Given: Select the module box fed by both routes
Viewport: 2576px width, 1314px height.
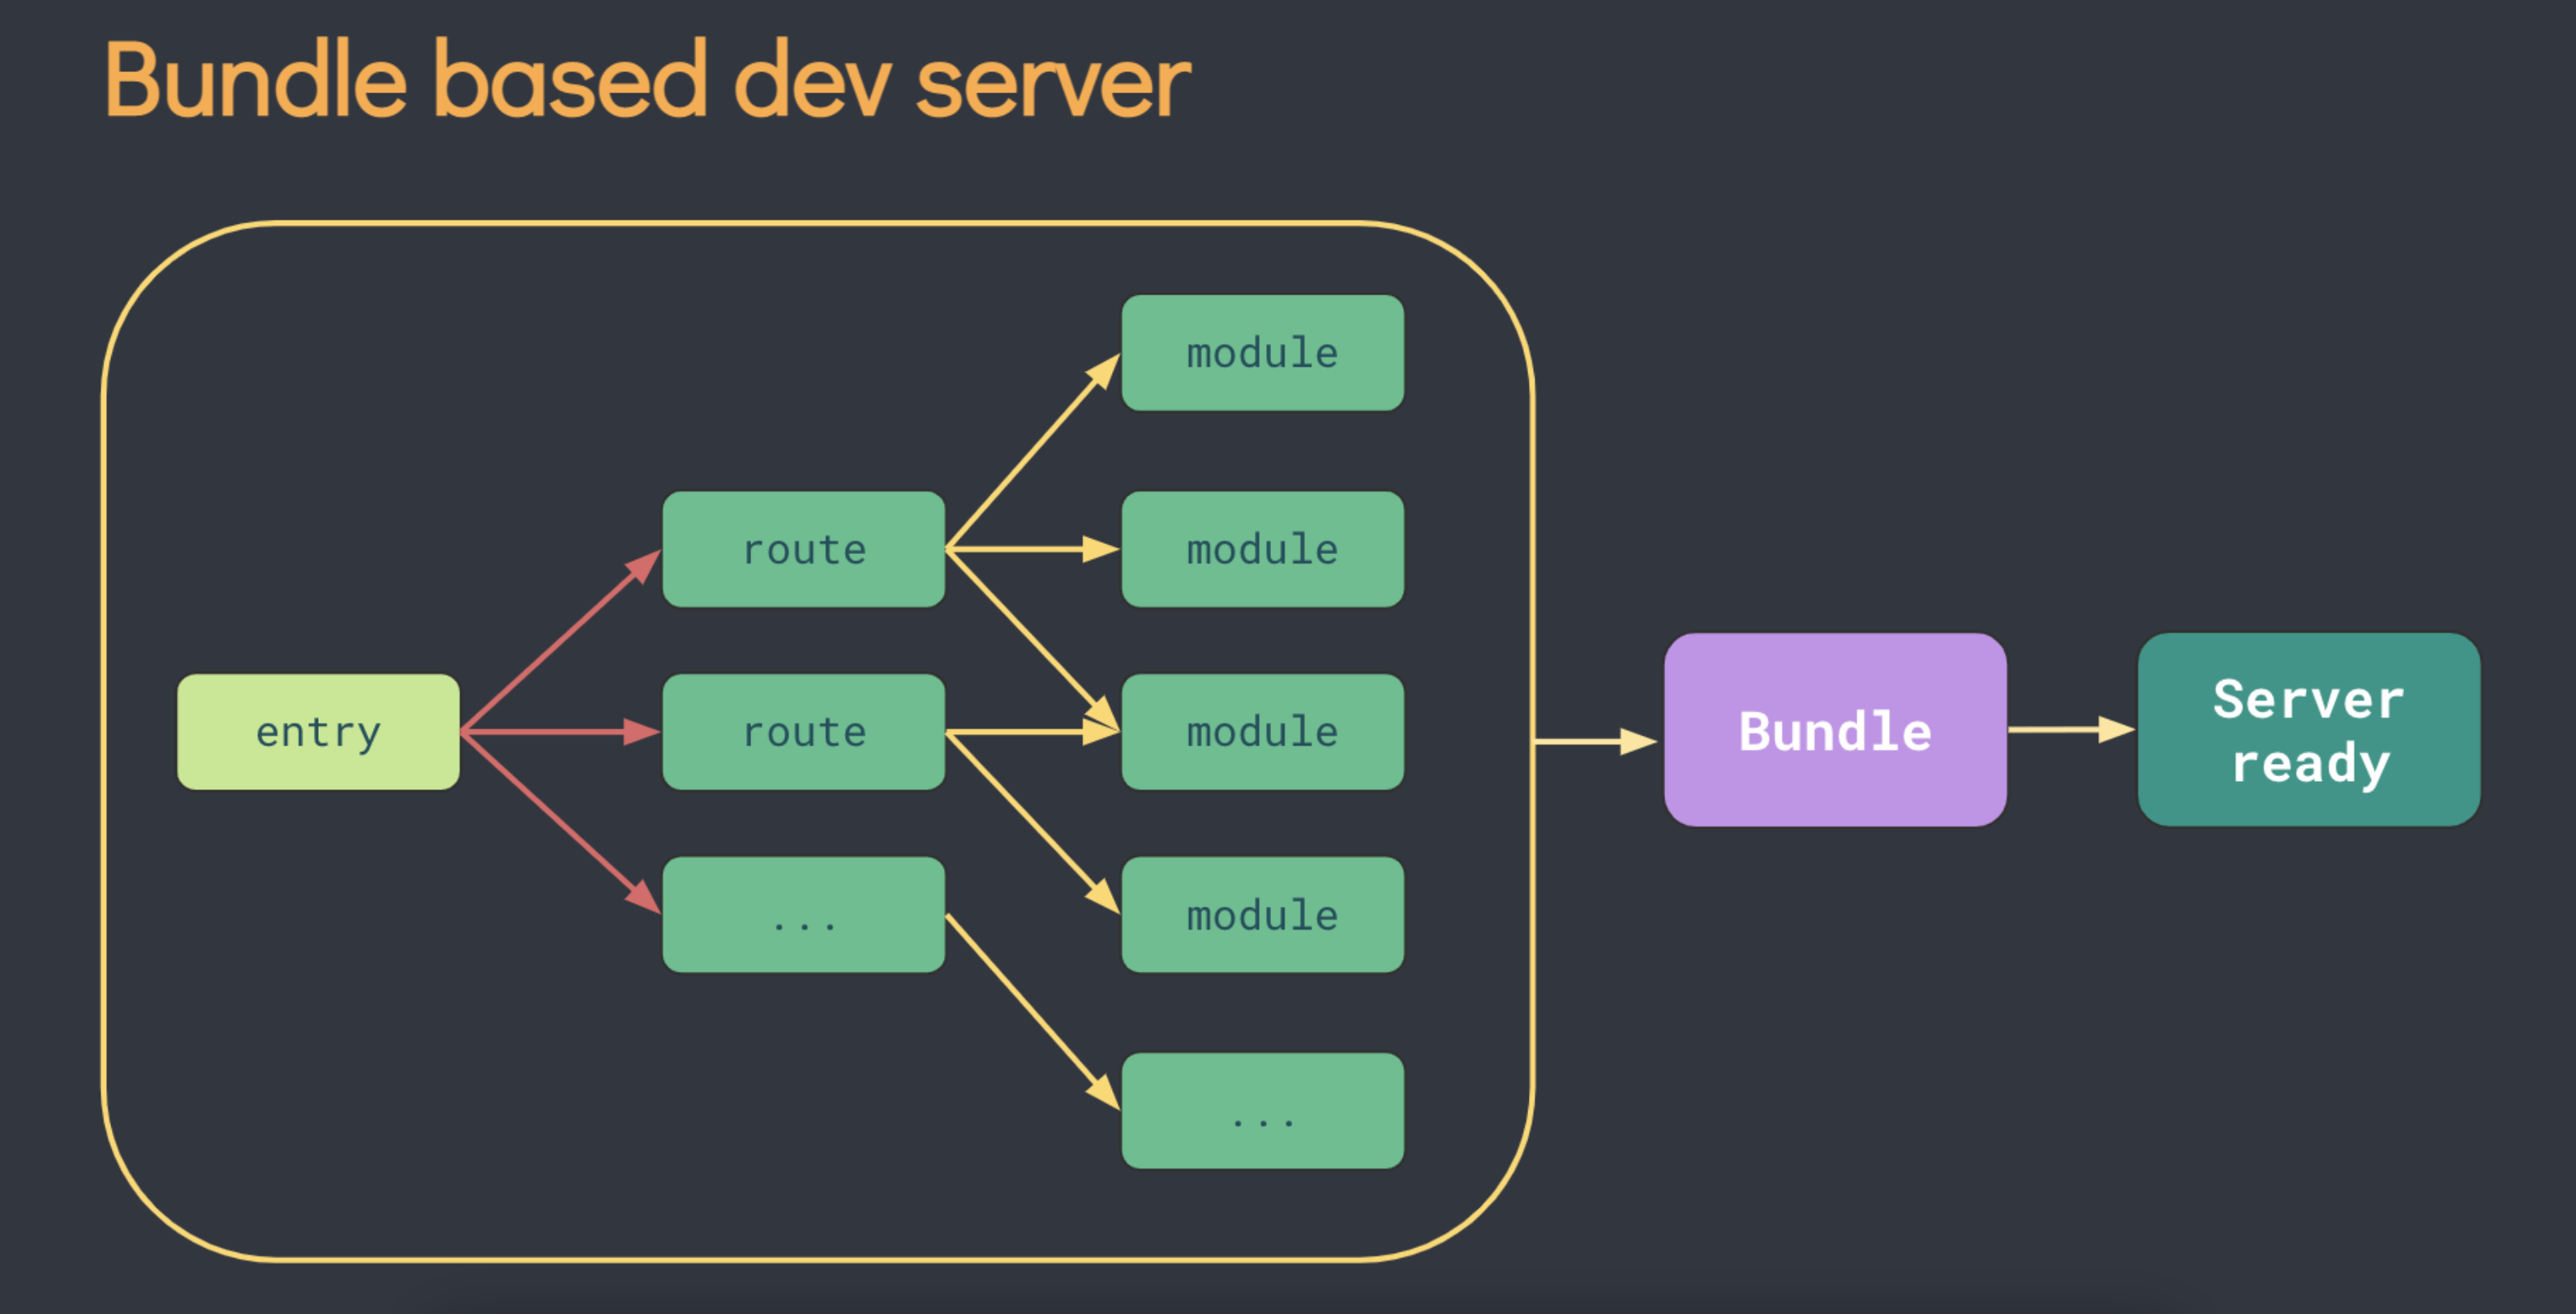Looking at the screenshot, I should click(x=1262, y=732).
